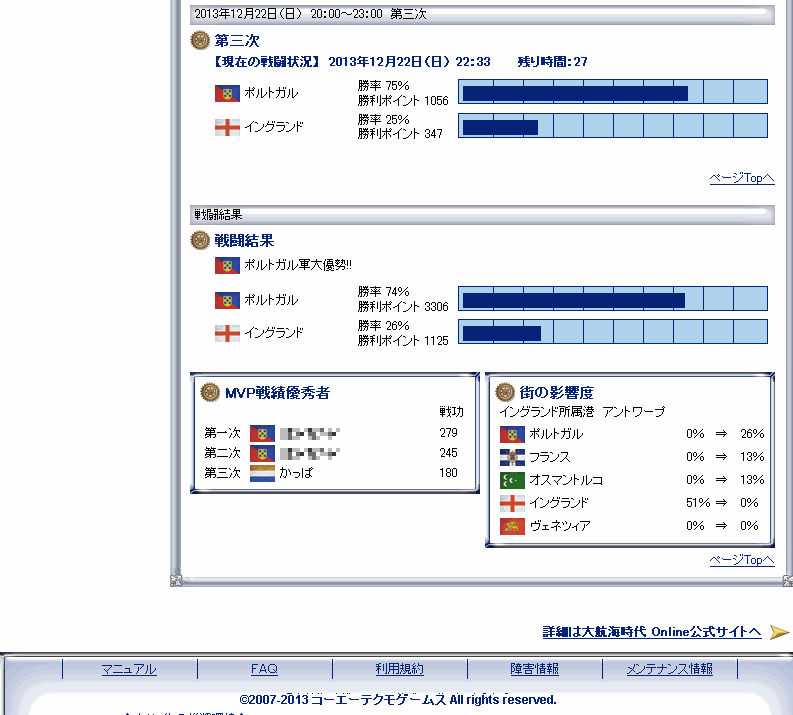
Task: Click Portugal flag in 第三次 battle status
Action: 227,93
